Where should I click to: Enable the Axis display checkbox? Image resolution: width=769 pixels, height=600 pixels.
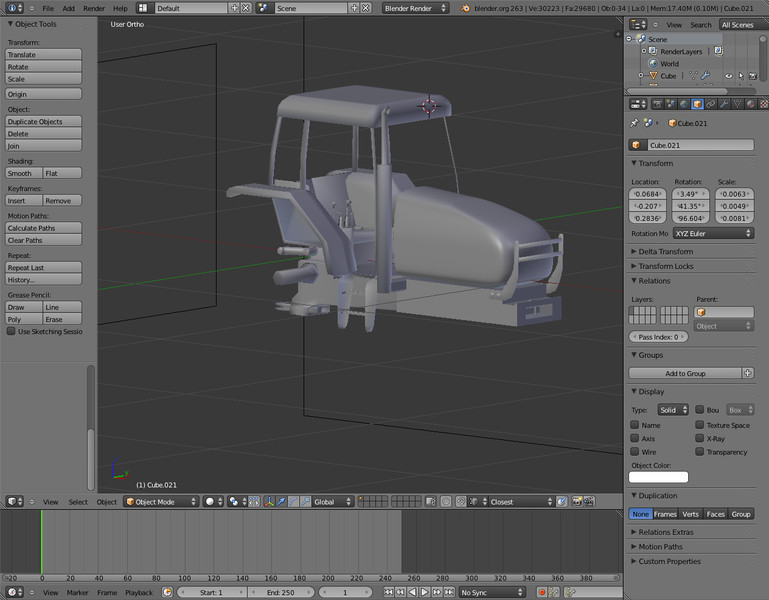635,438
